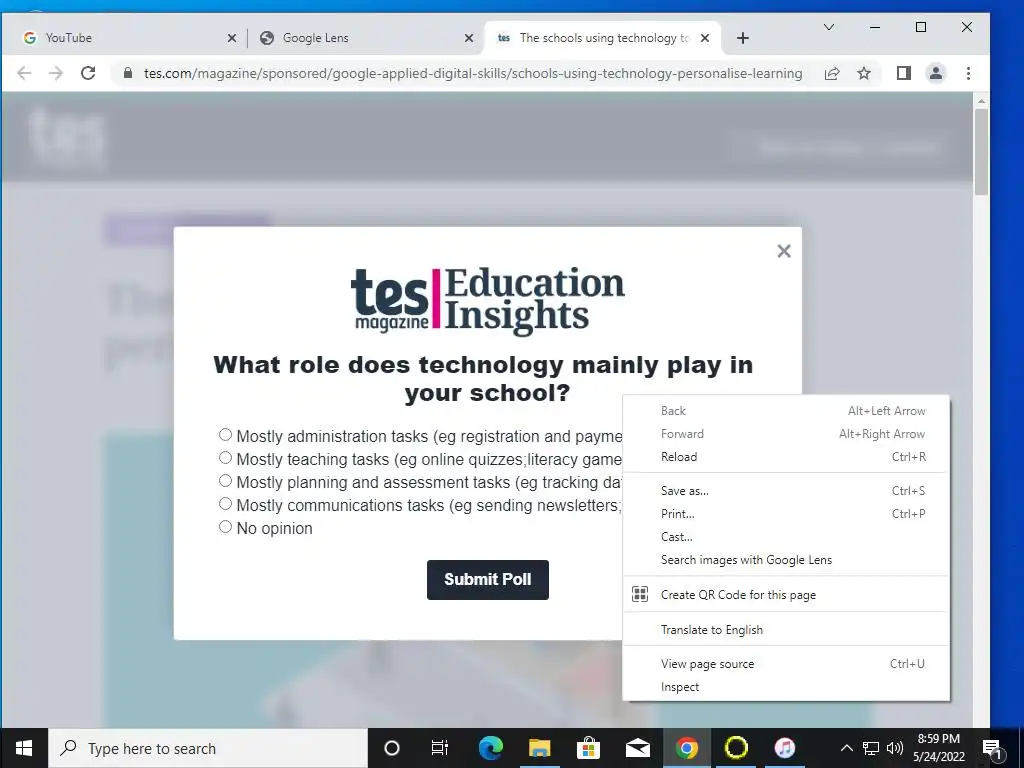Image resolution: width=1024 pixels, height=768 pixels.
Task: Click the network tray icon
Action: click(x=871, y=748)
